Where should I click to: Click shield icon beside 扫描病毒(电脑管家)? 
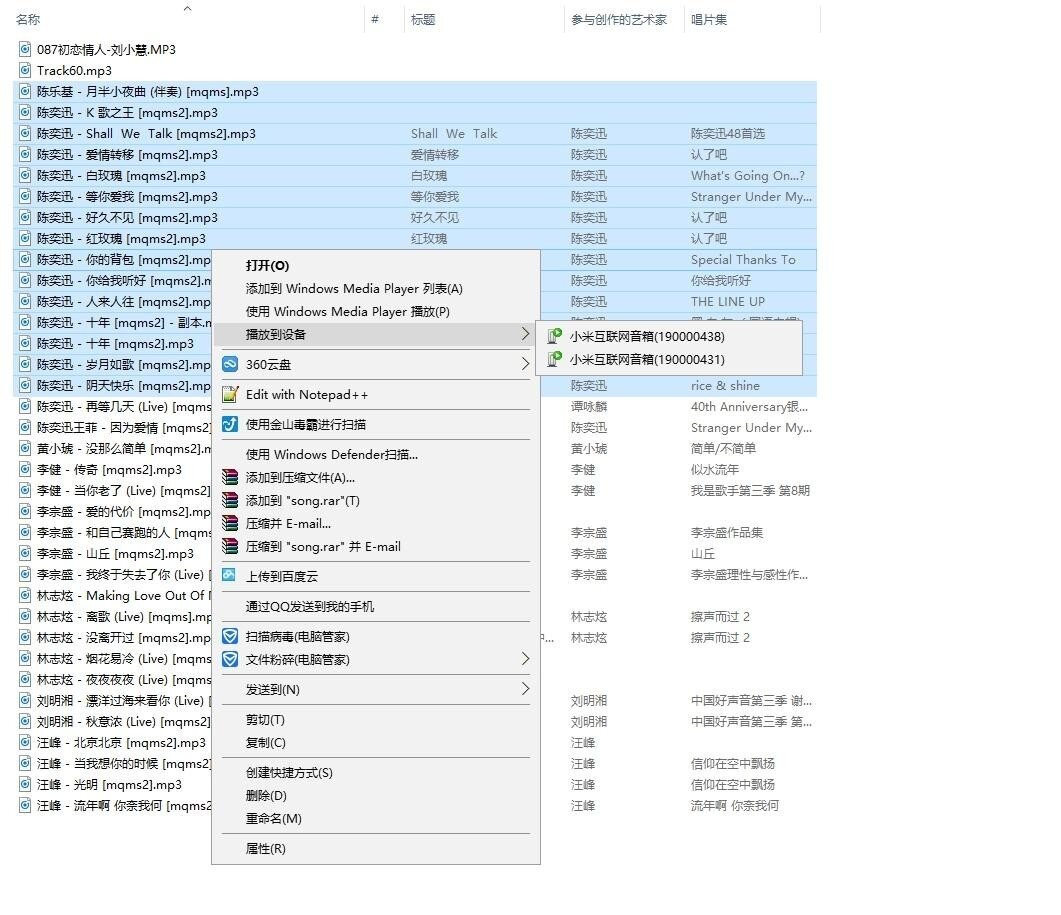(230, 636)
